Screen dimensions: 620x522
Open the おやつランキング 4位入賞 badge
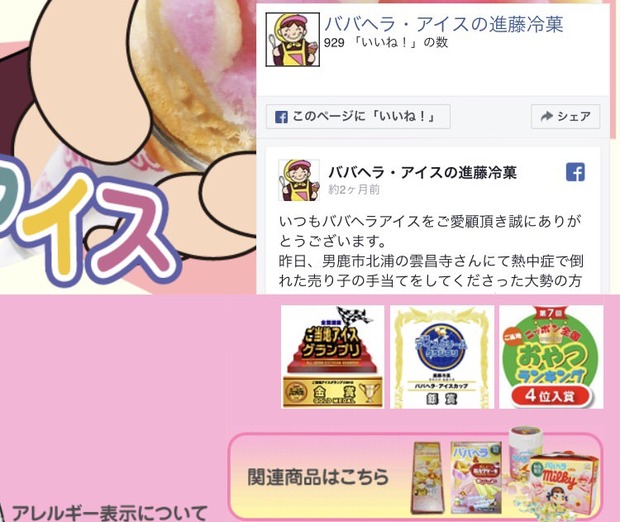551,357
